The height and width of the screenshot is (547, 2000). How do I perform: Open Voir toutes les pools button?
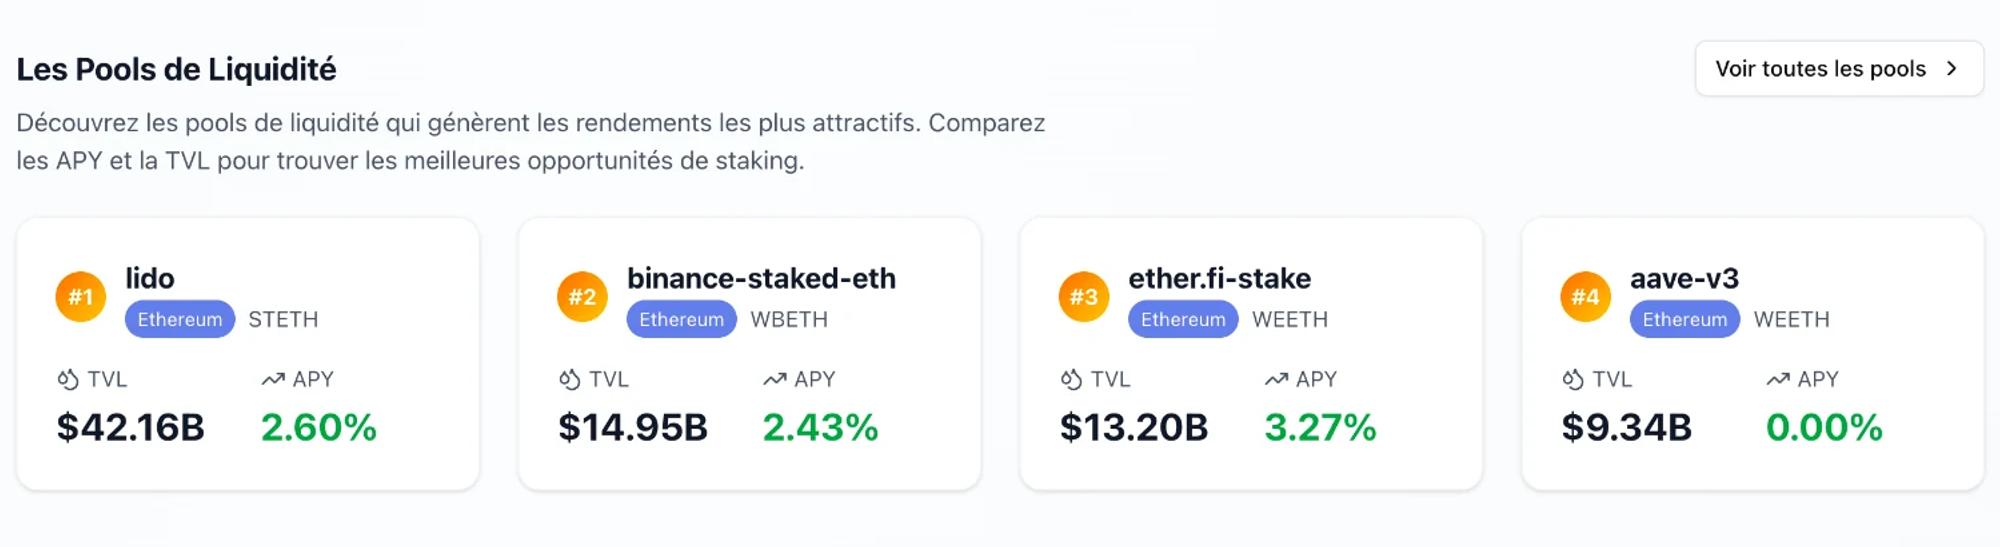coord(1839,69)
